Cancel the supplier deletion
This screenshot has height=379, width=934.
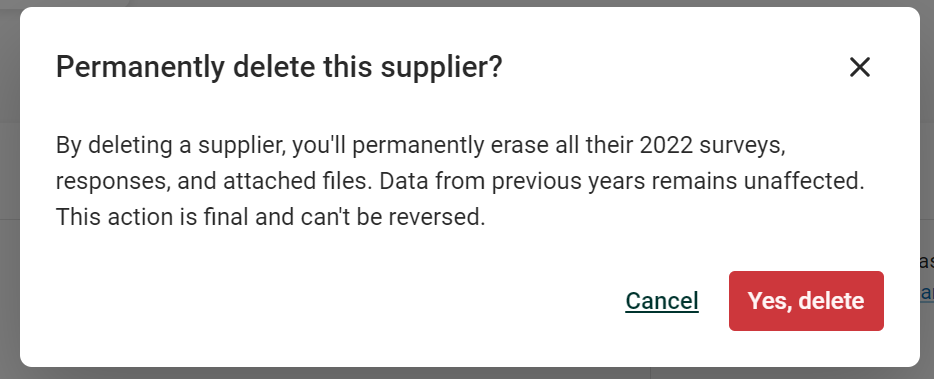tap(662, 301)
